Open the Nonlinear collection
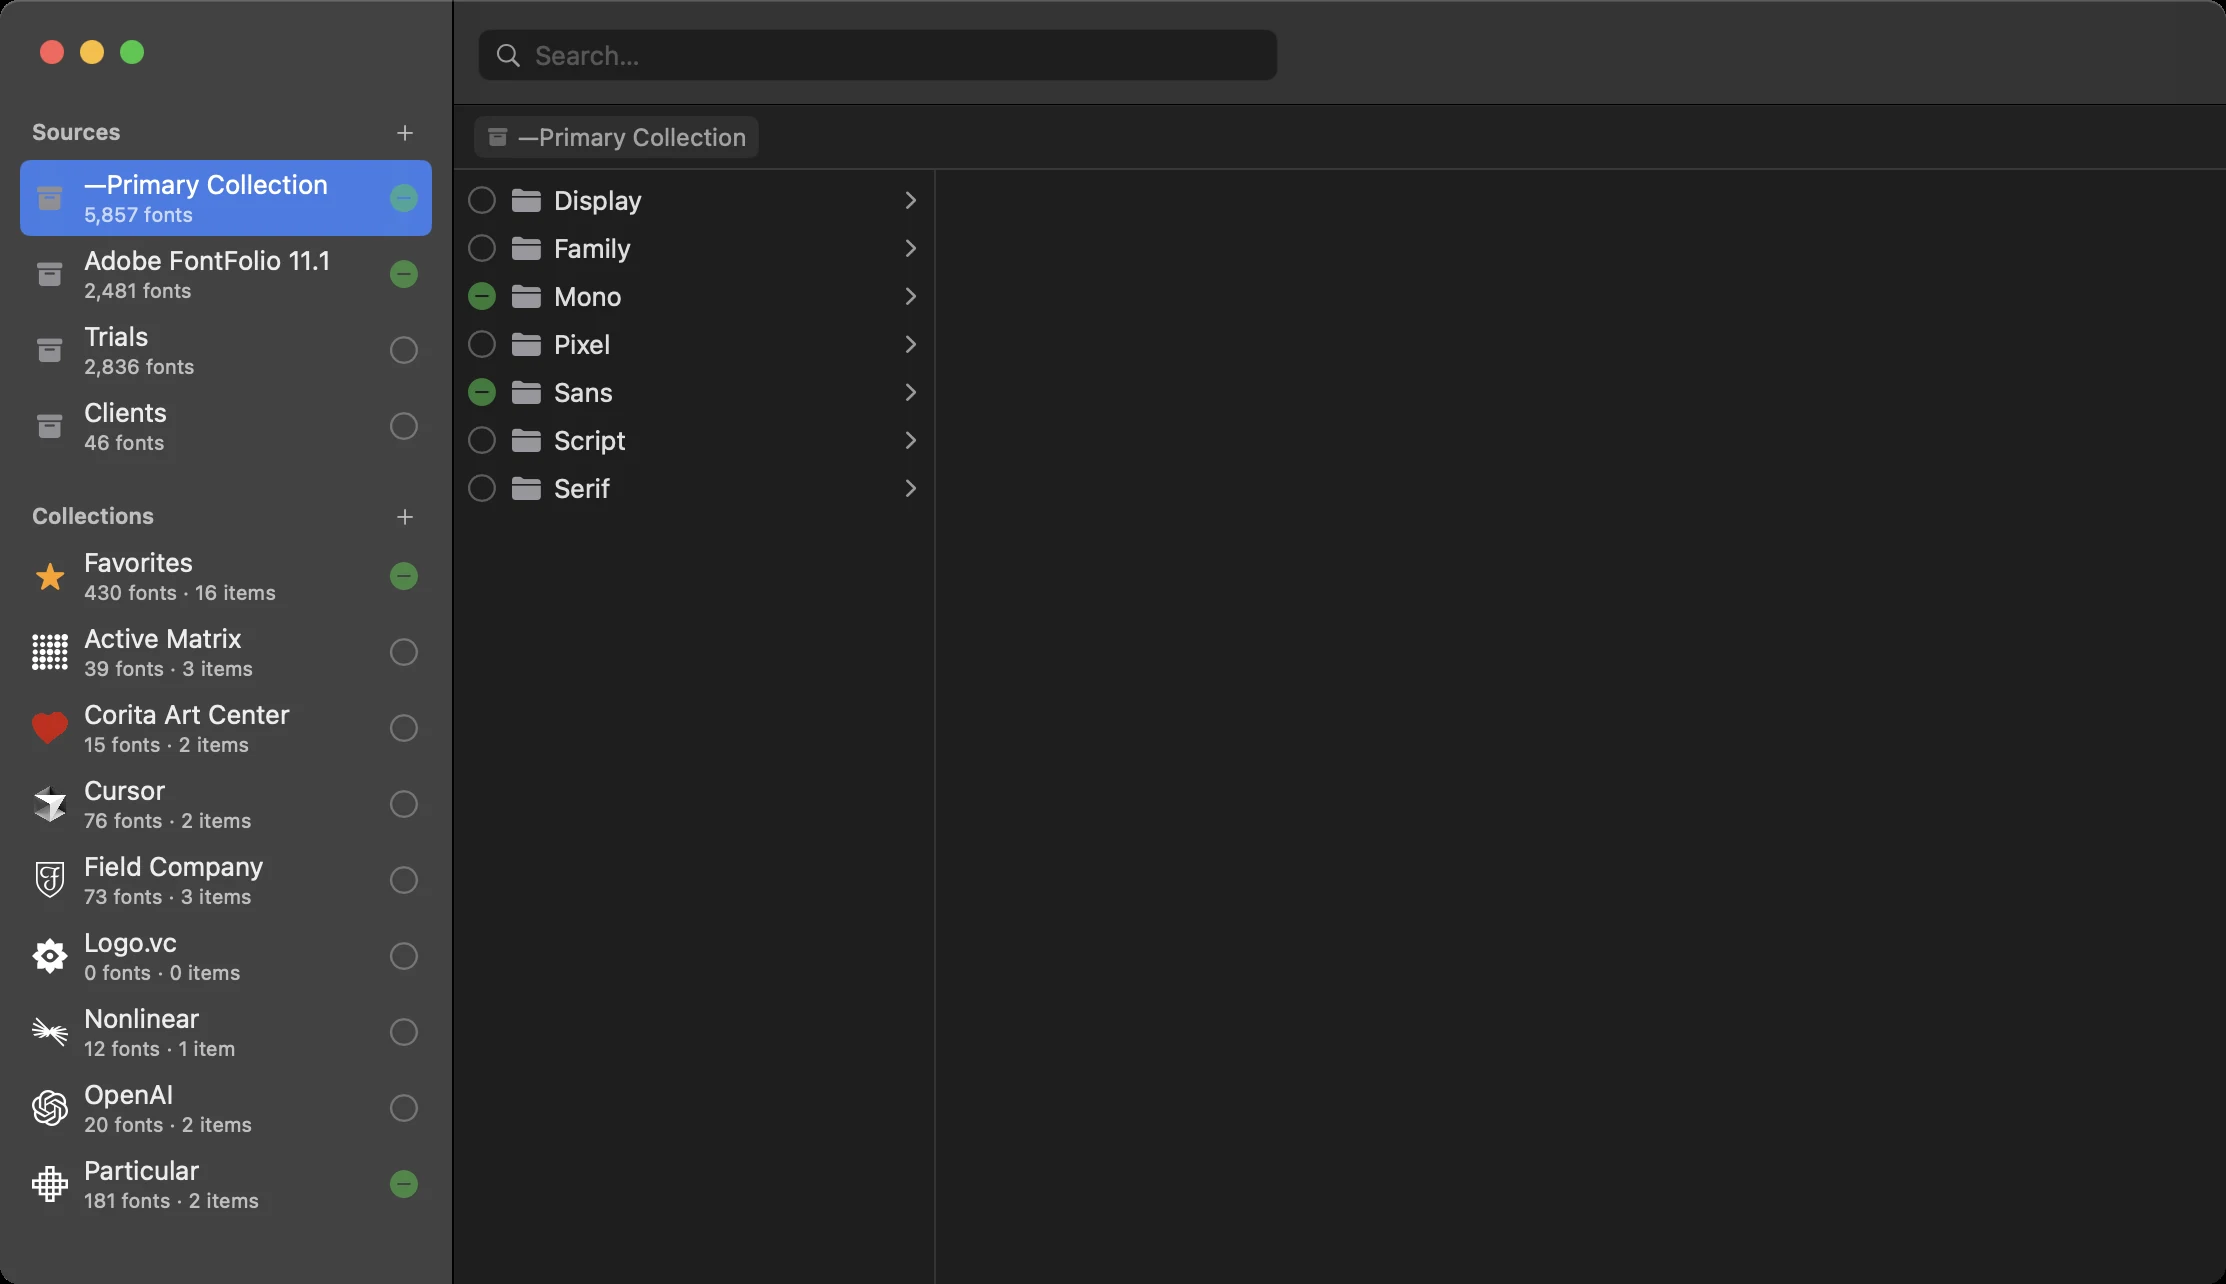Viewport: 2226px width, 1284px height. click(x=226, y=1032)
